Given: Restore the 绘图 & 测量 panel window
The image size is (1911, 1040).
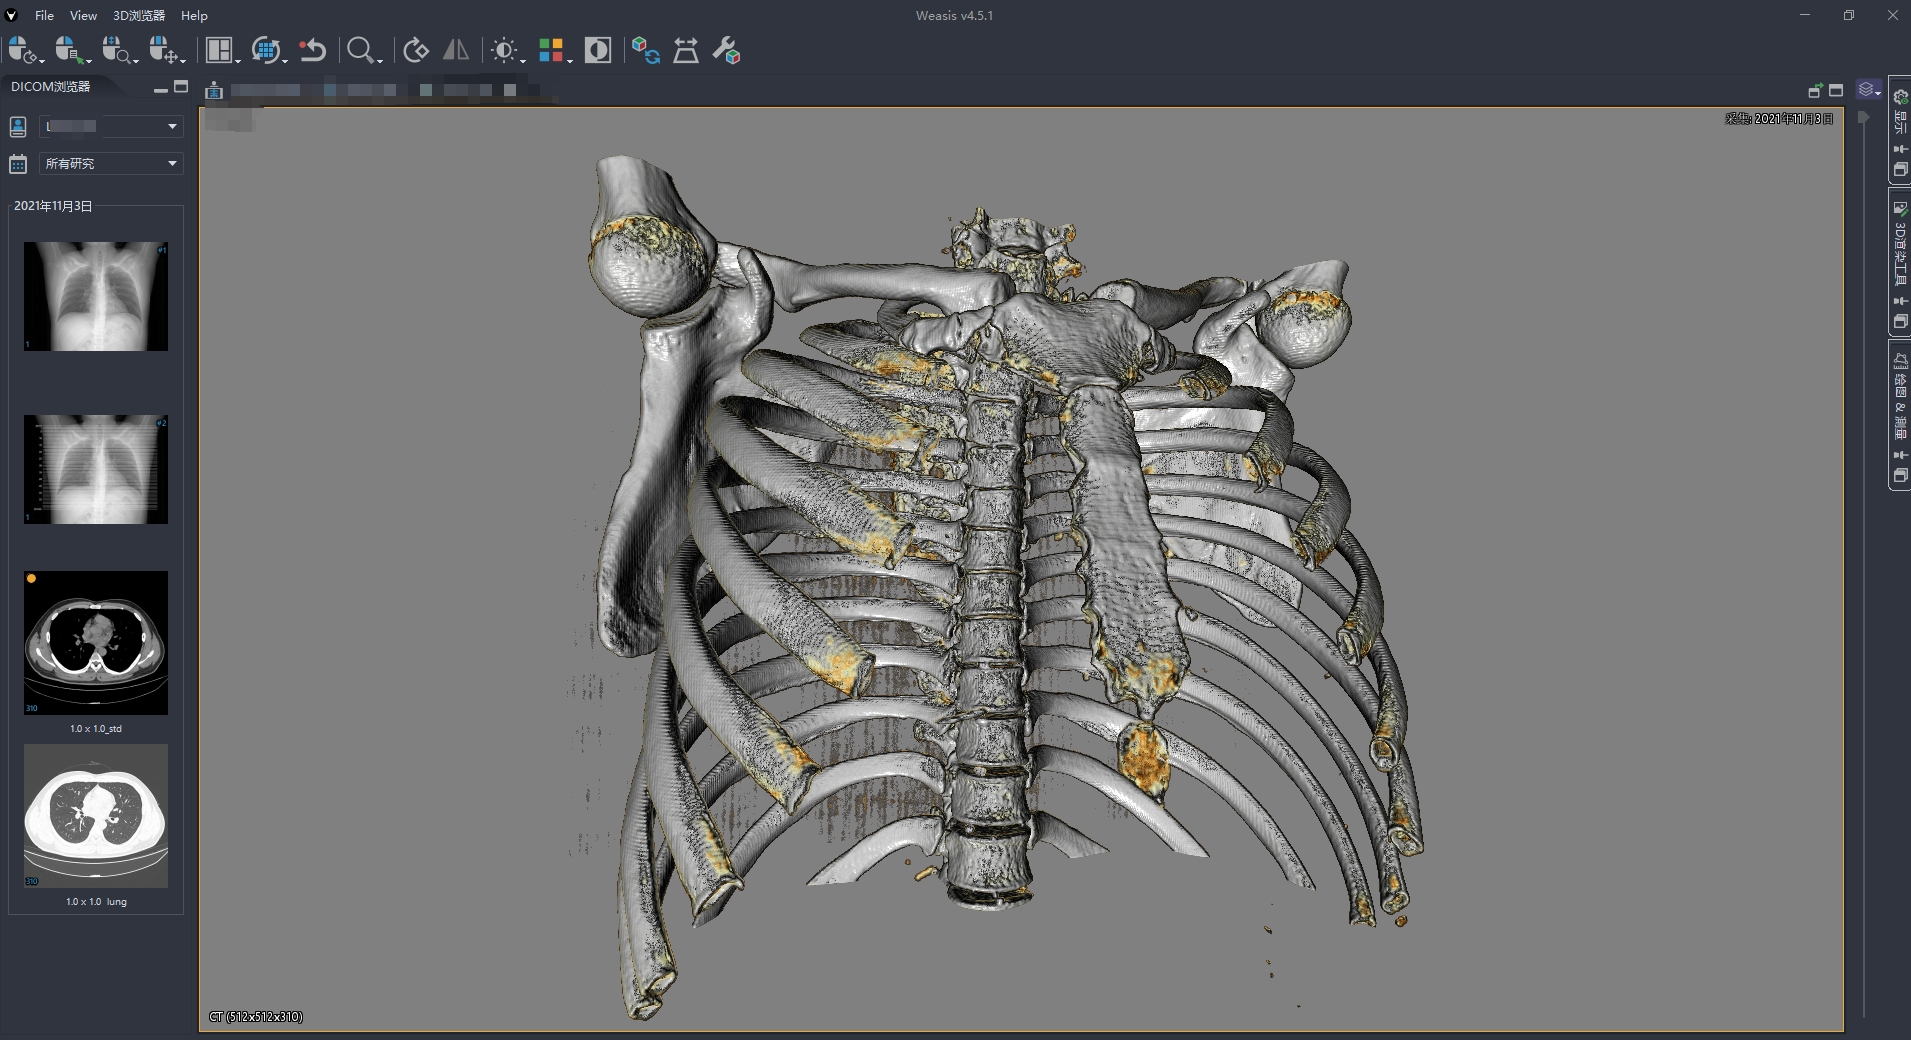Looking at the screenshot, I should click(1901, 476).
